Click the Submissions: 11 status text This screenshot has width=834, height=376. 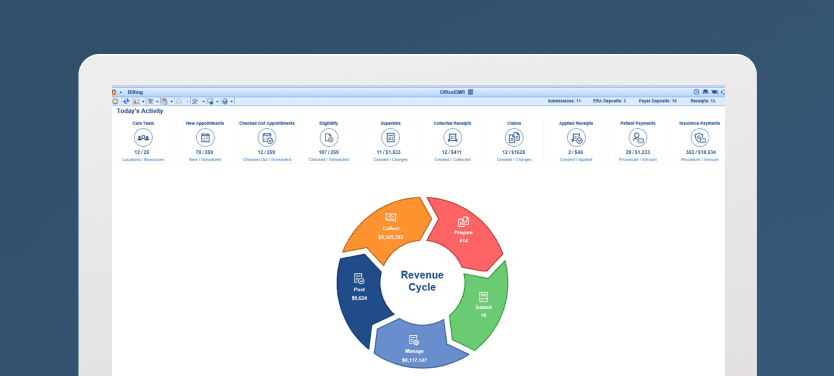pyautogui.click(x=564, y=101)
